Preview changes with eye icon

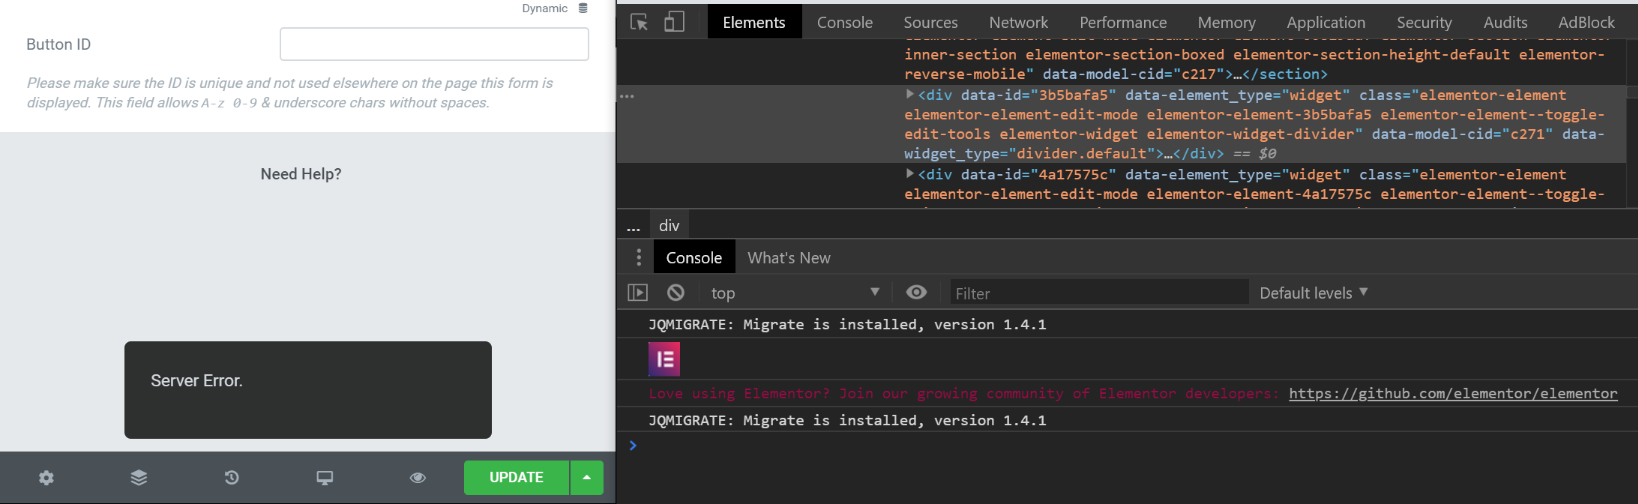[418, 478]
